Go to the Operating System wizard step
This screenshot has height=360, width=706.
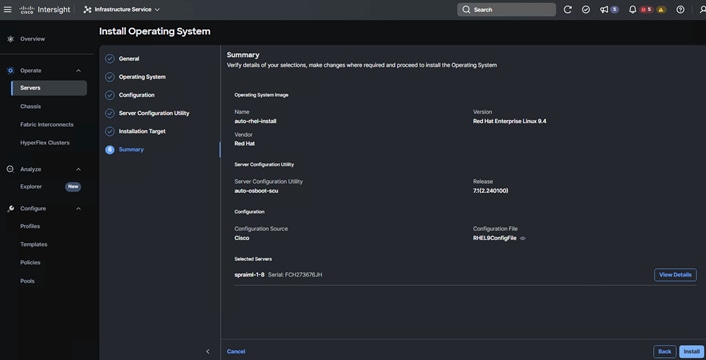click(142, 77)
